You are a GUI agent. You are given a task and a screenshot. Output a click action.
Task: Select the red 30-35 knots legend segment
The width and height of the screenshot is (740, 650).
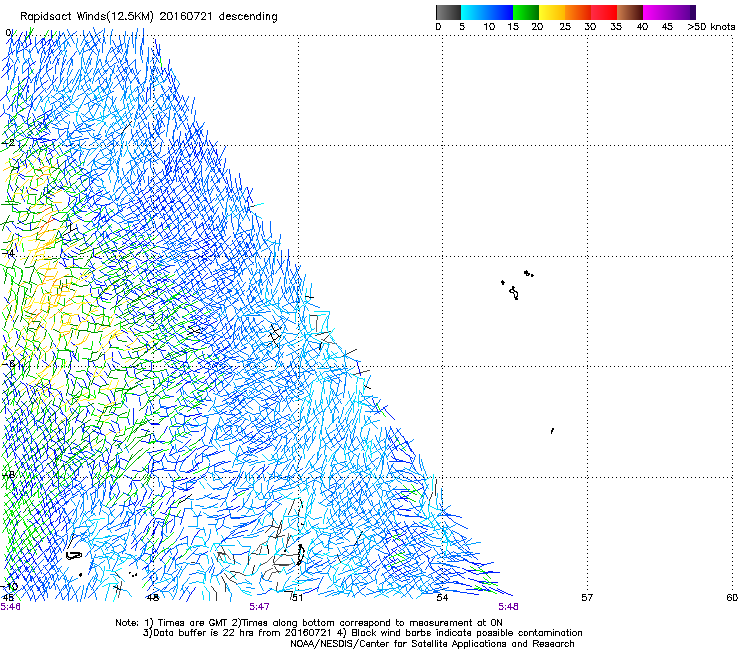pos(604,12)
